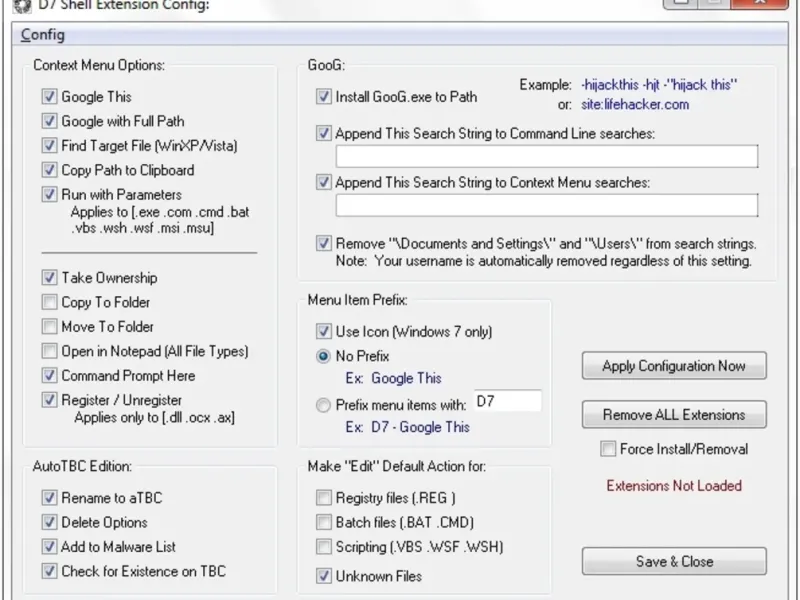Image resolution: width=800 pixels, height=600 pixels.
Task: Disable Copy Path to Clipboard
Action: [x=49, y=170]
